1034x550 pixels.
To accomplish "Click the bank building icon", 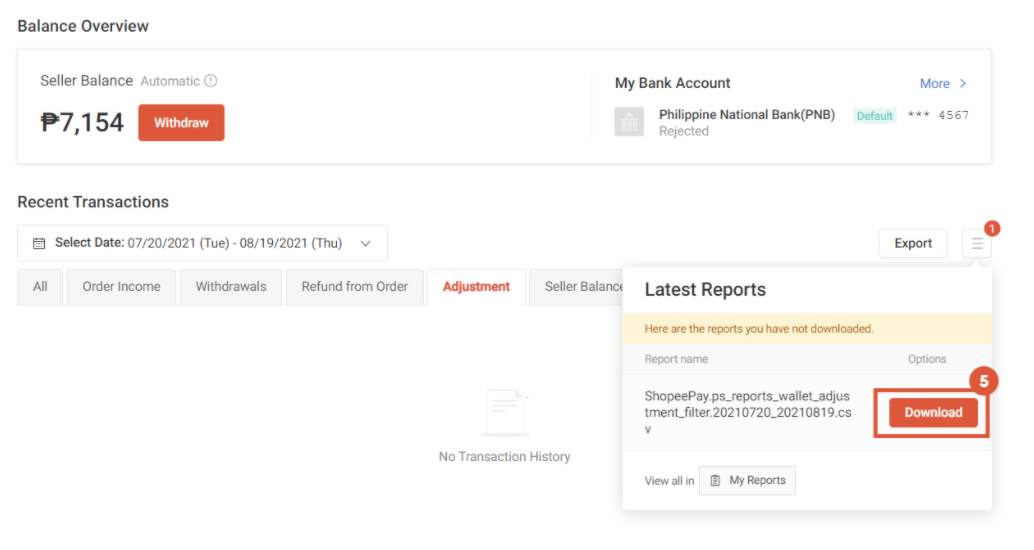I will (x=629, y=122).
